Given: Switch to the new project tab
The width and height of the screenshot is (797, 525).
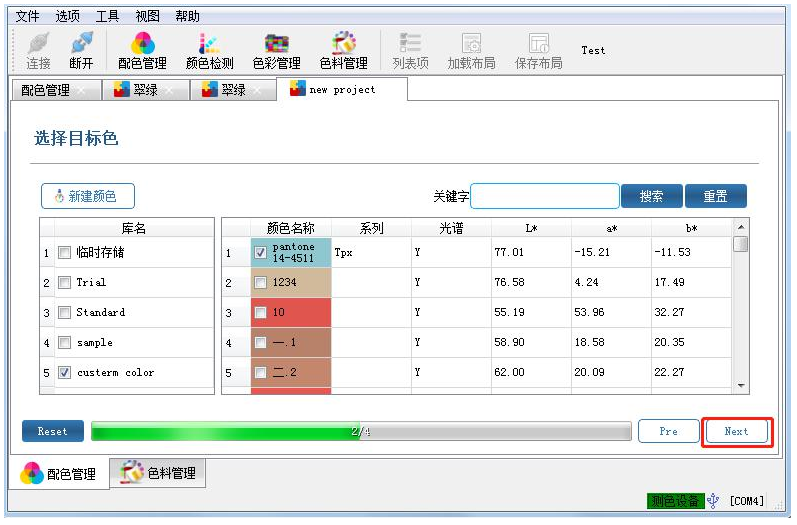Looking at the screenshot, I should [342, 90].
